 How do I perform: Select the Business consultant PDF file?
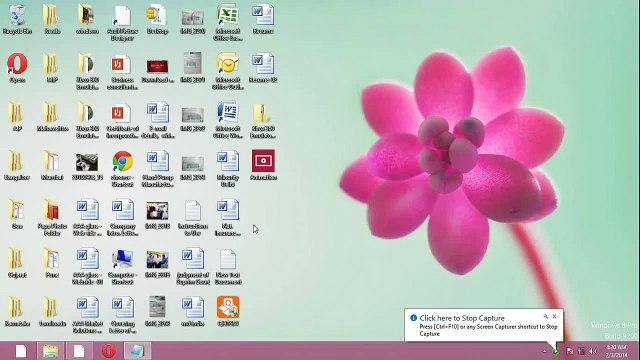[122, 71]
